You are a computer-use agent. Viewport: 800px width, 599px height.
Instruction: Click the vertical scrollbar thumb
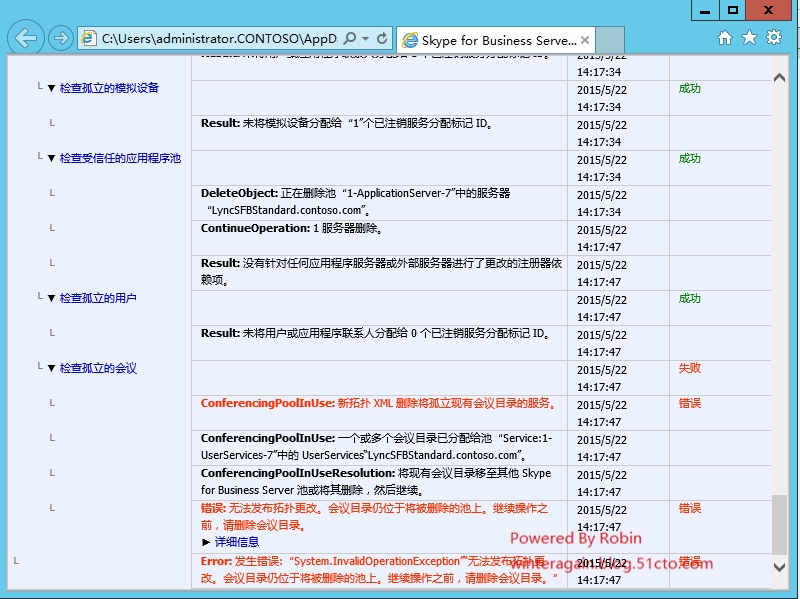click(x=779, y=525)
